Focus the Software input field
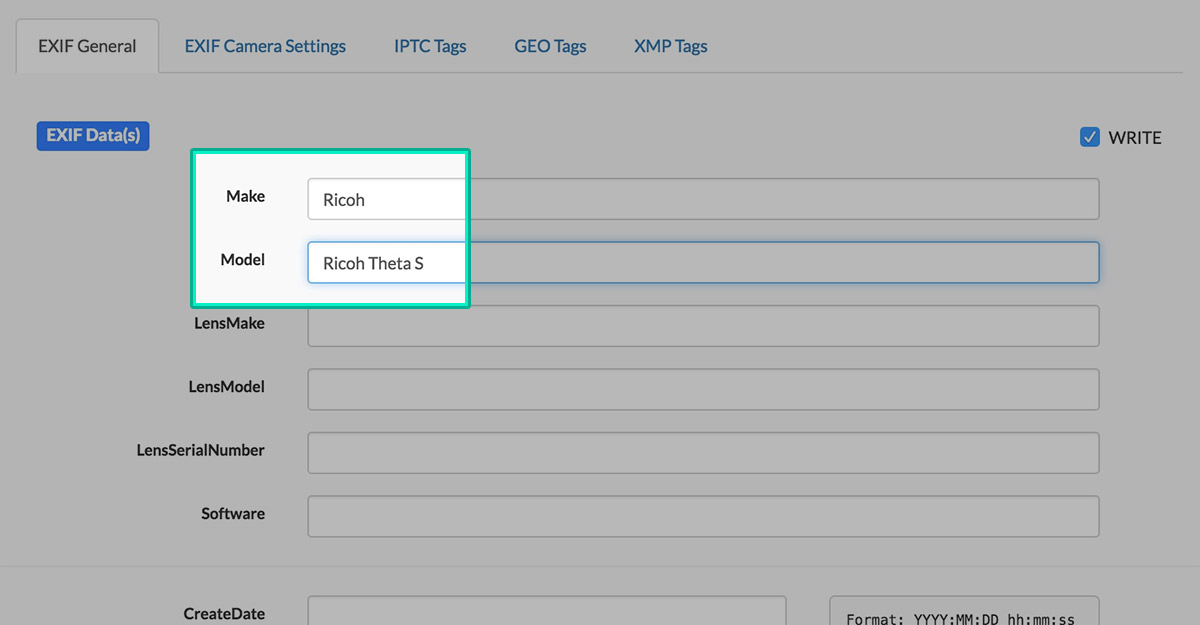 pyautogui.click(x=703, y=516)
